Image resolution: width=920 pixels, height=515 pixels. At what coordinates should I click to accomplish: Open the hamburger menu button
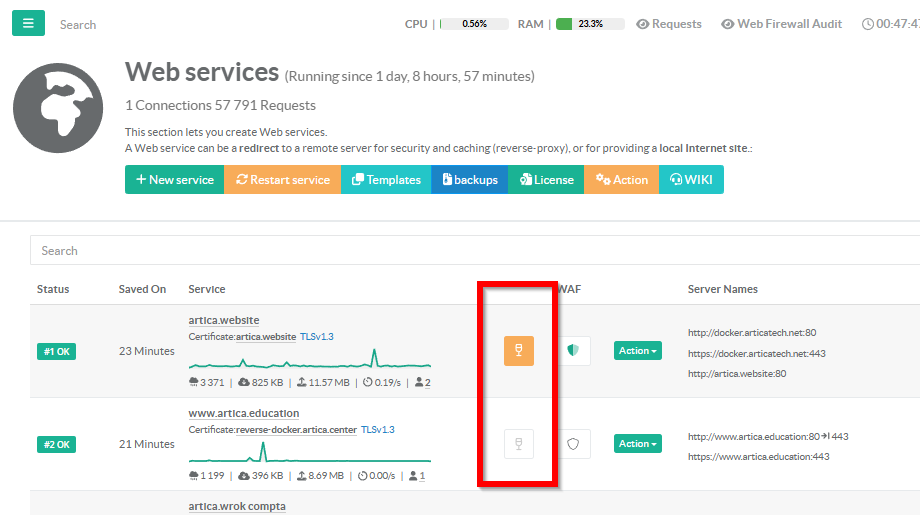point(28,22)
